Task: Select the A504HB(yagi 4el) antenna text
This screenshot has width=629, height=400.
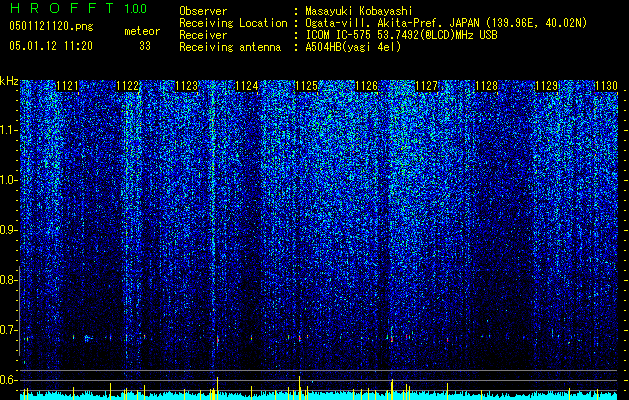Action: [353, 47]
